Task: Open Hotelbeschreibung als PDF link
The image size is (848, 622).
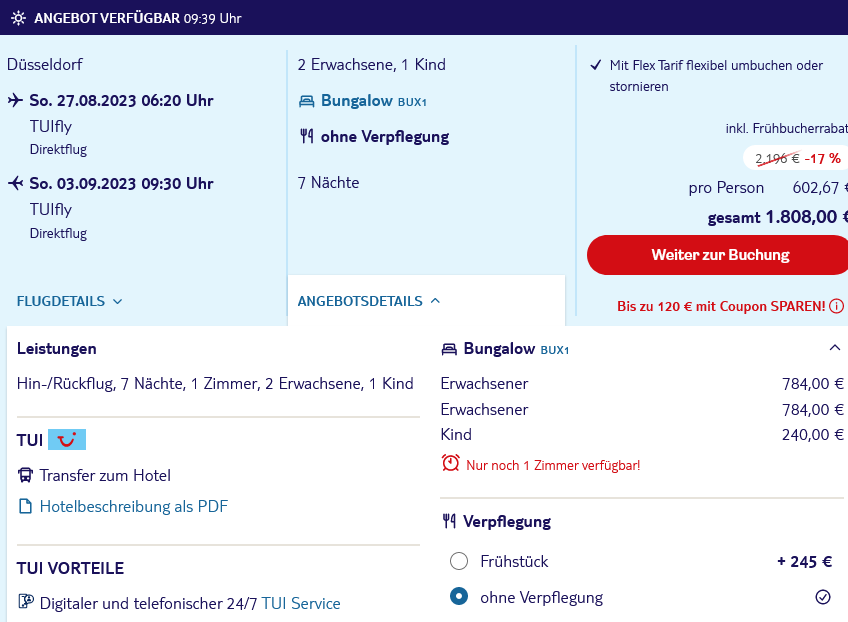Action: [134, 506]
